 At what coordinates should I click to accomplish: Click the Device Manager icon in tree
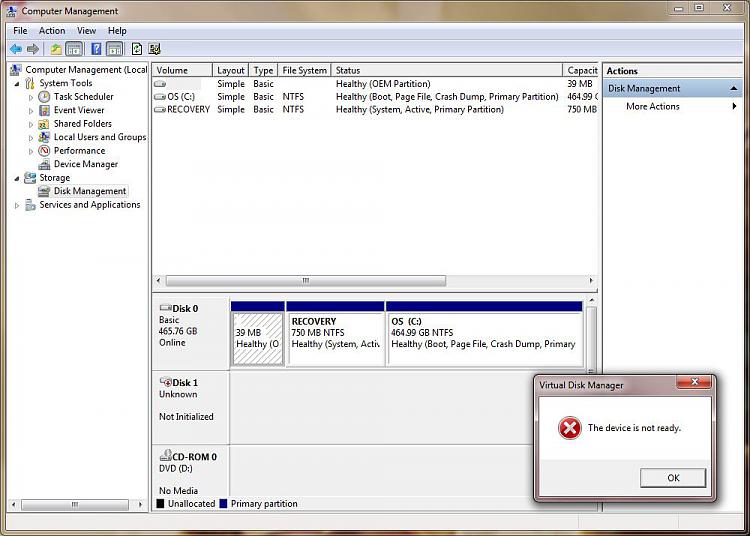[x=44, y=164]
